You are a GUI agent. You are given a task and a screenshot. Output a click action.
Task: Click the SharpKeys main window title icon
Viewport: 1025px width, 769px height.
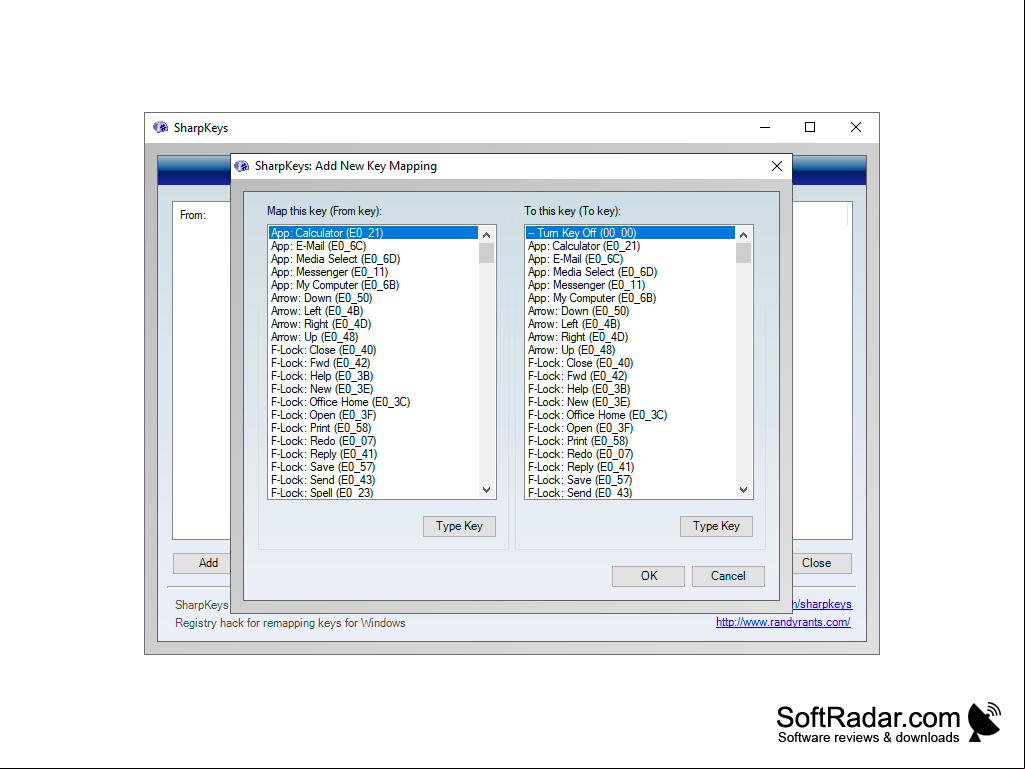point(160,128)
